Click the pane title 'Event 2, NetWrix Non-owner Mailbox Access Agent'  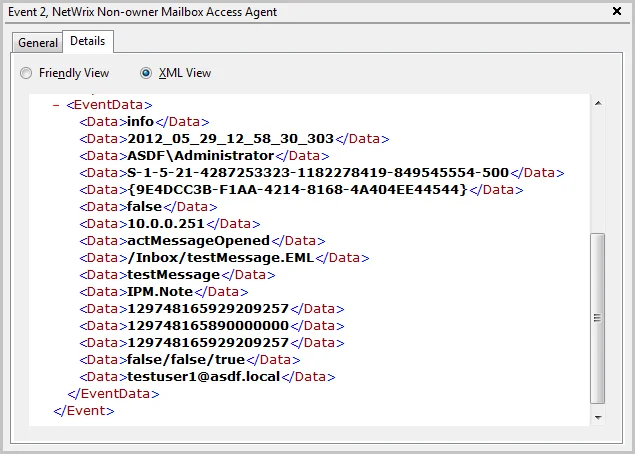[143, 12]
